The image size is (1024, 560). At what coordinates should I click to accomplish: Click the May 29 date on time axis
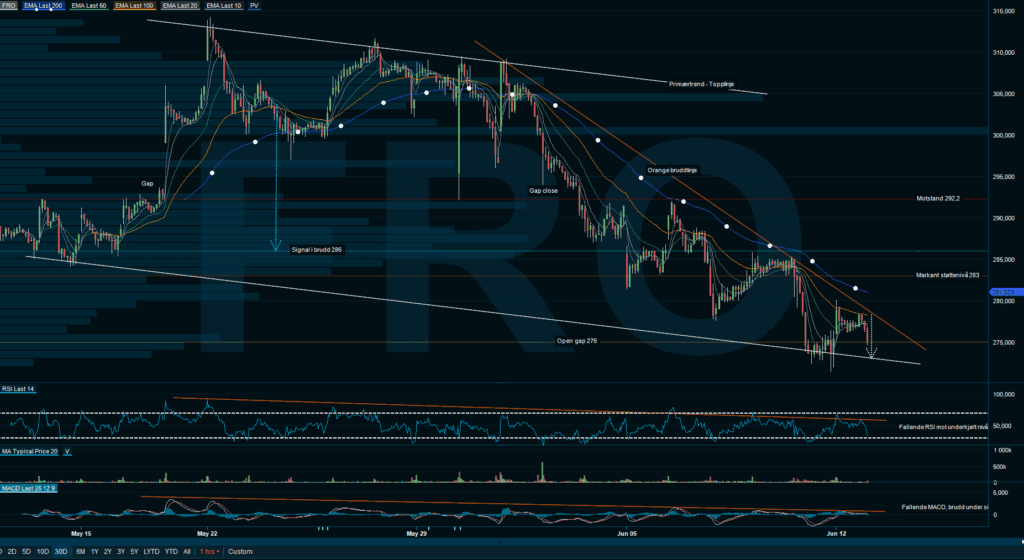coord(417,534)
